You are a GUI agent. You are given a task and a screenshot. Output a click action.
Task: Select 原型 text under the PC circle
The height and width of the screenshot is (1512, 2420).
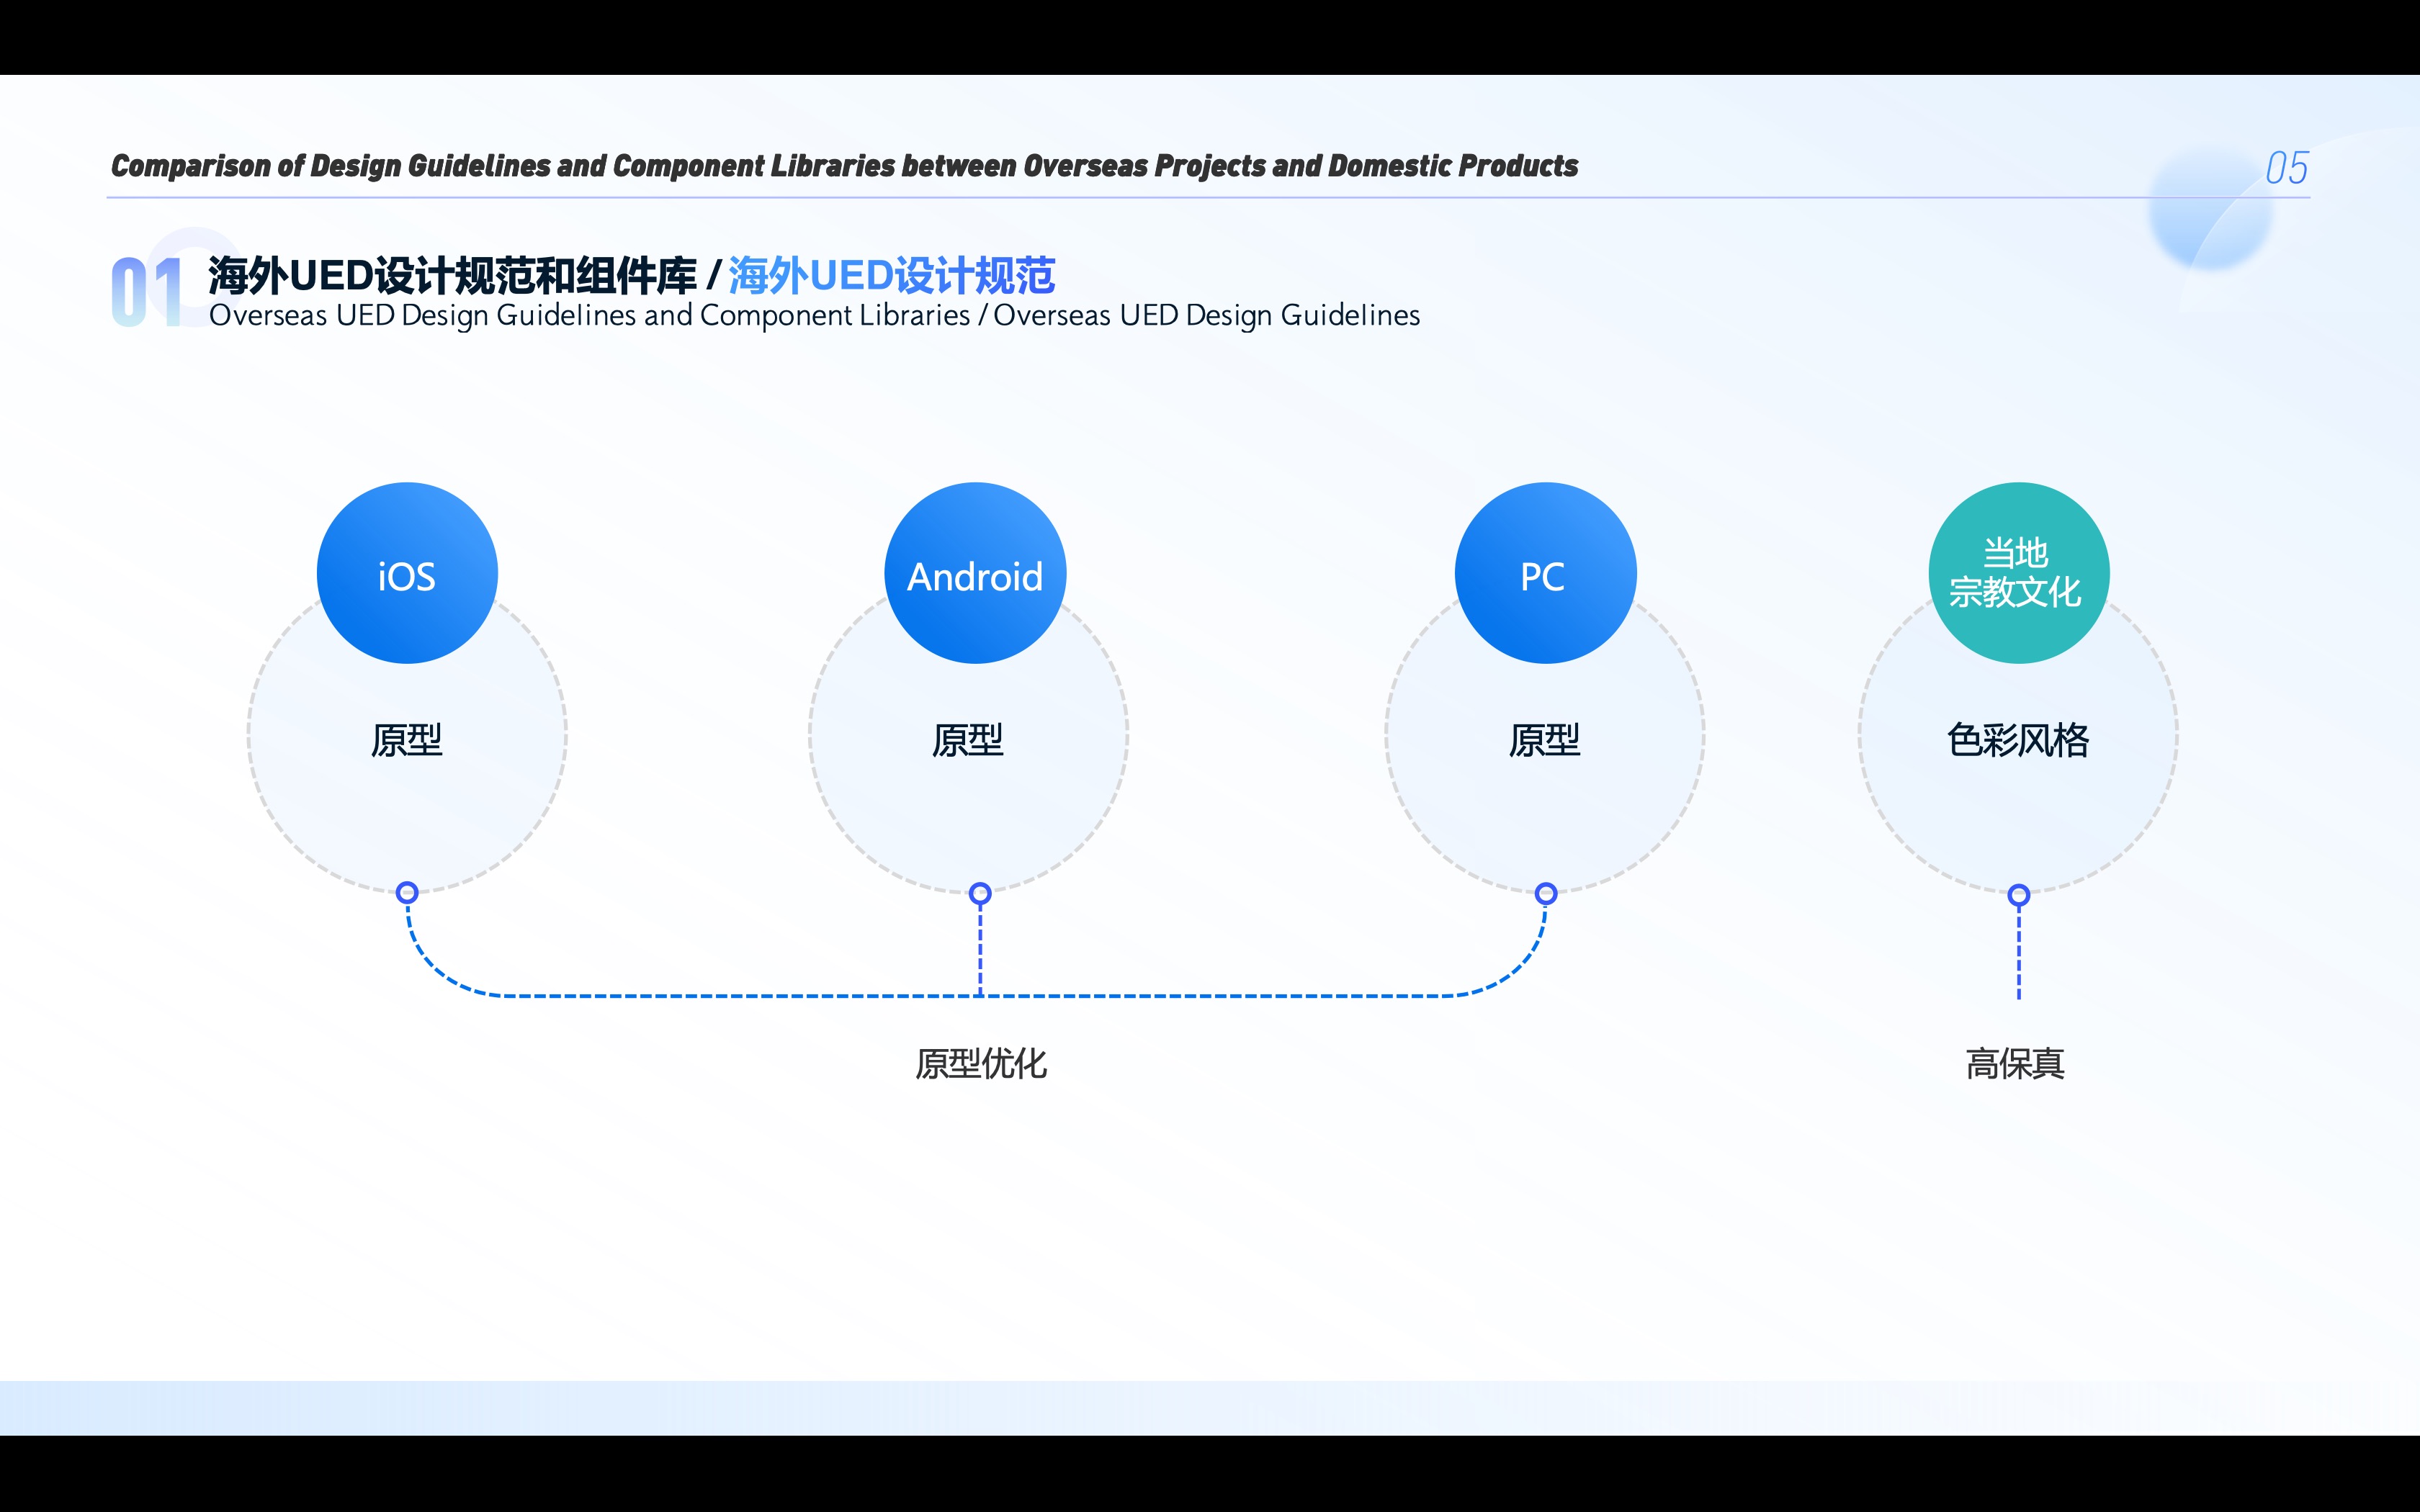[1544, 740]
